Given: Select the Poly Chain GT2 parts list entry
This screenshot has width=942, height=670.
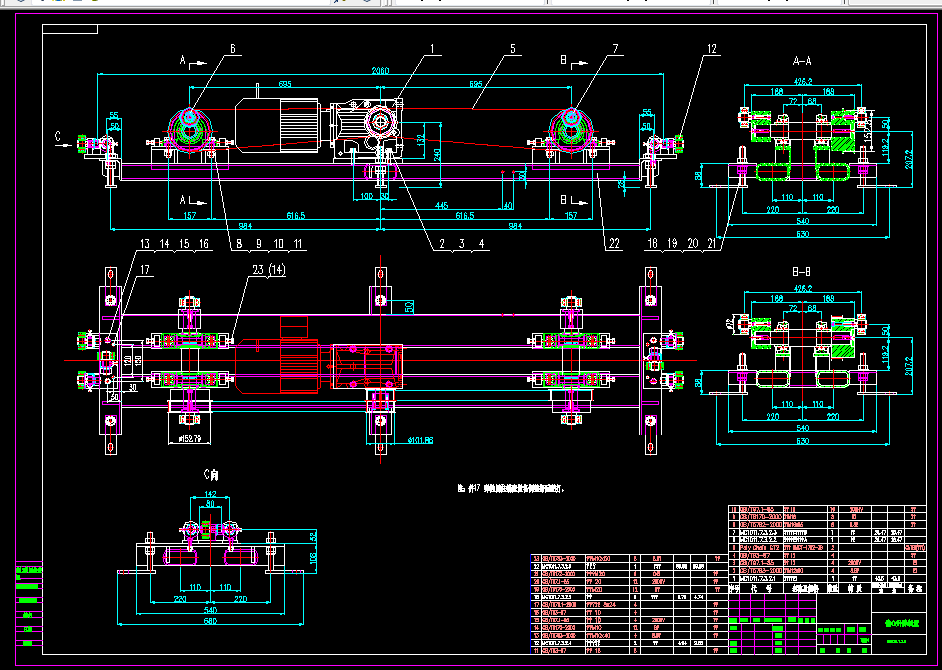Looking at the screenshot, I should (759, 547).
